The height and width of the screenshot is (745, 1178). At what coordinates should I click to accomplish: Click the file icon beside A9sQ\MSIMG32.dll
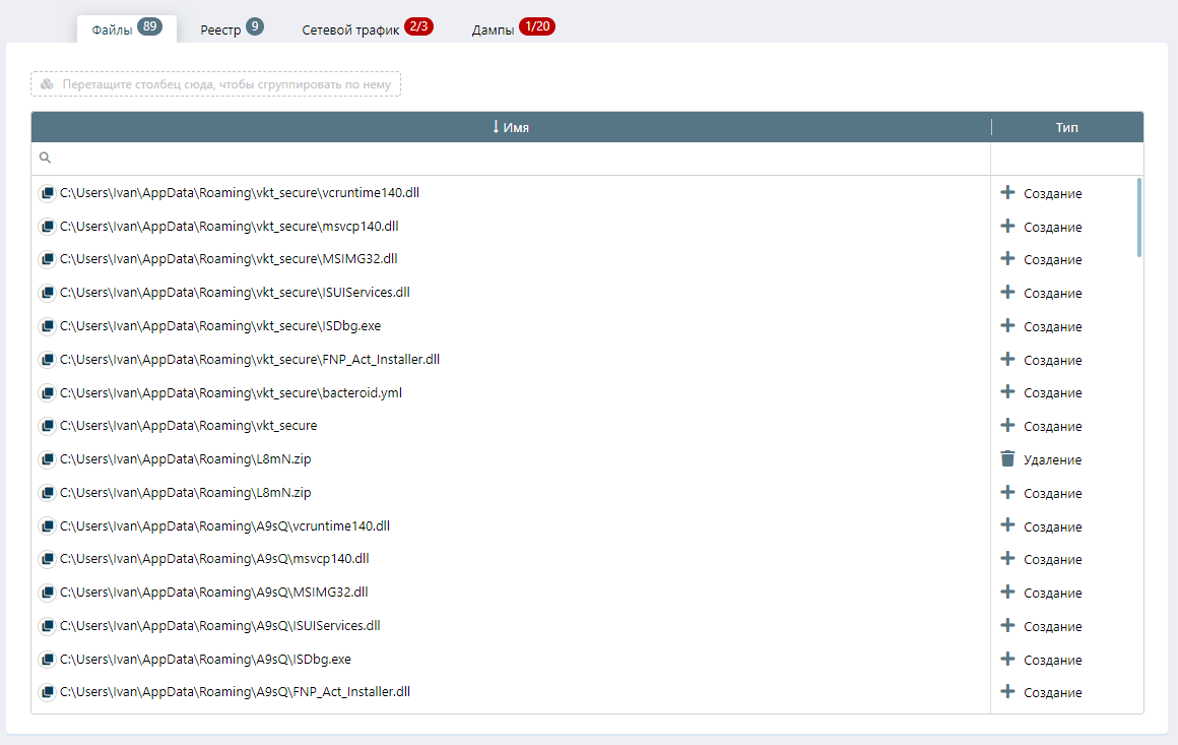[46, 593]
